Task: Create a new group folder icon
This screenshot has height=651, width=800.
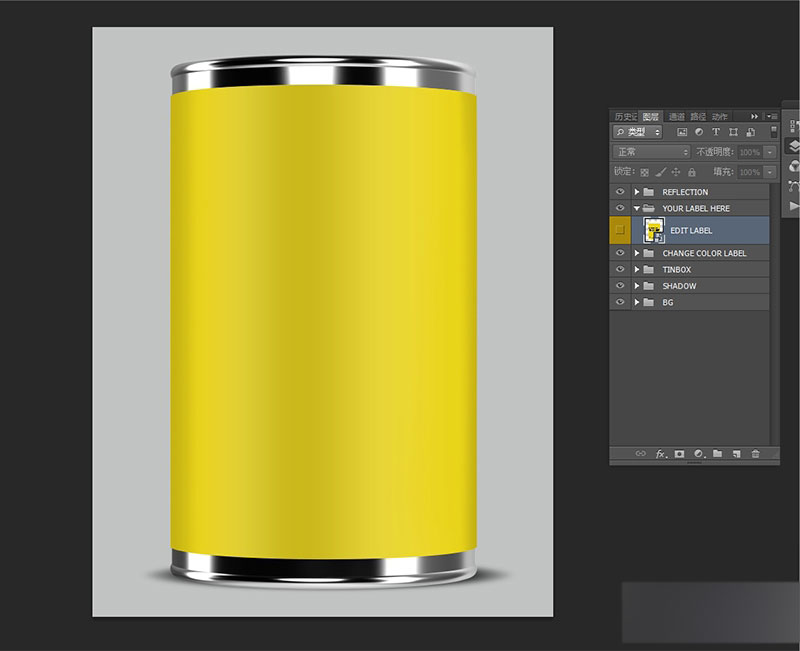Action: tap(717, 453)
